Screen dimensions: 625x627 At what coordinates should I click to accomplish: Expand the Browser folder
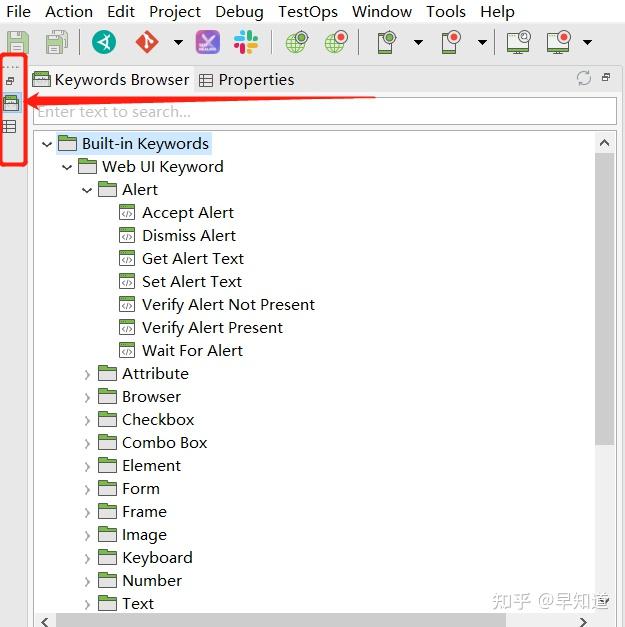[x=87, y=397]
